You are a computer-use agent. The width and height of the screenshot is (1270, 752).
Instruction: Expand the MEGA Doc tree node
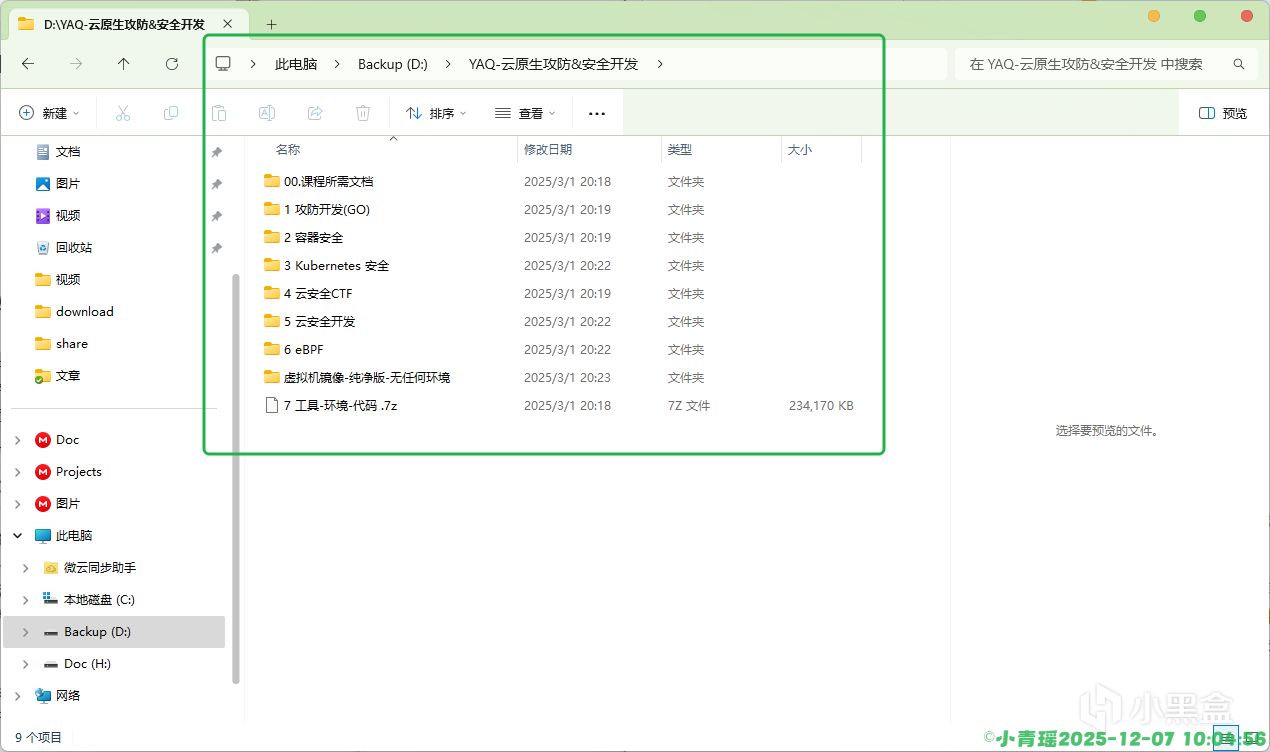click(x=18, y=440)
